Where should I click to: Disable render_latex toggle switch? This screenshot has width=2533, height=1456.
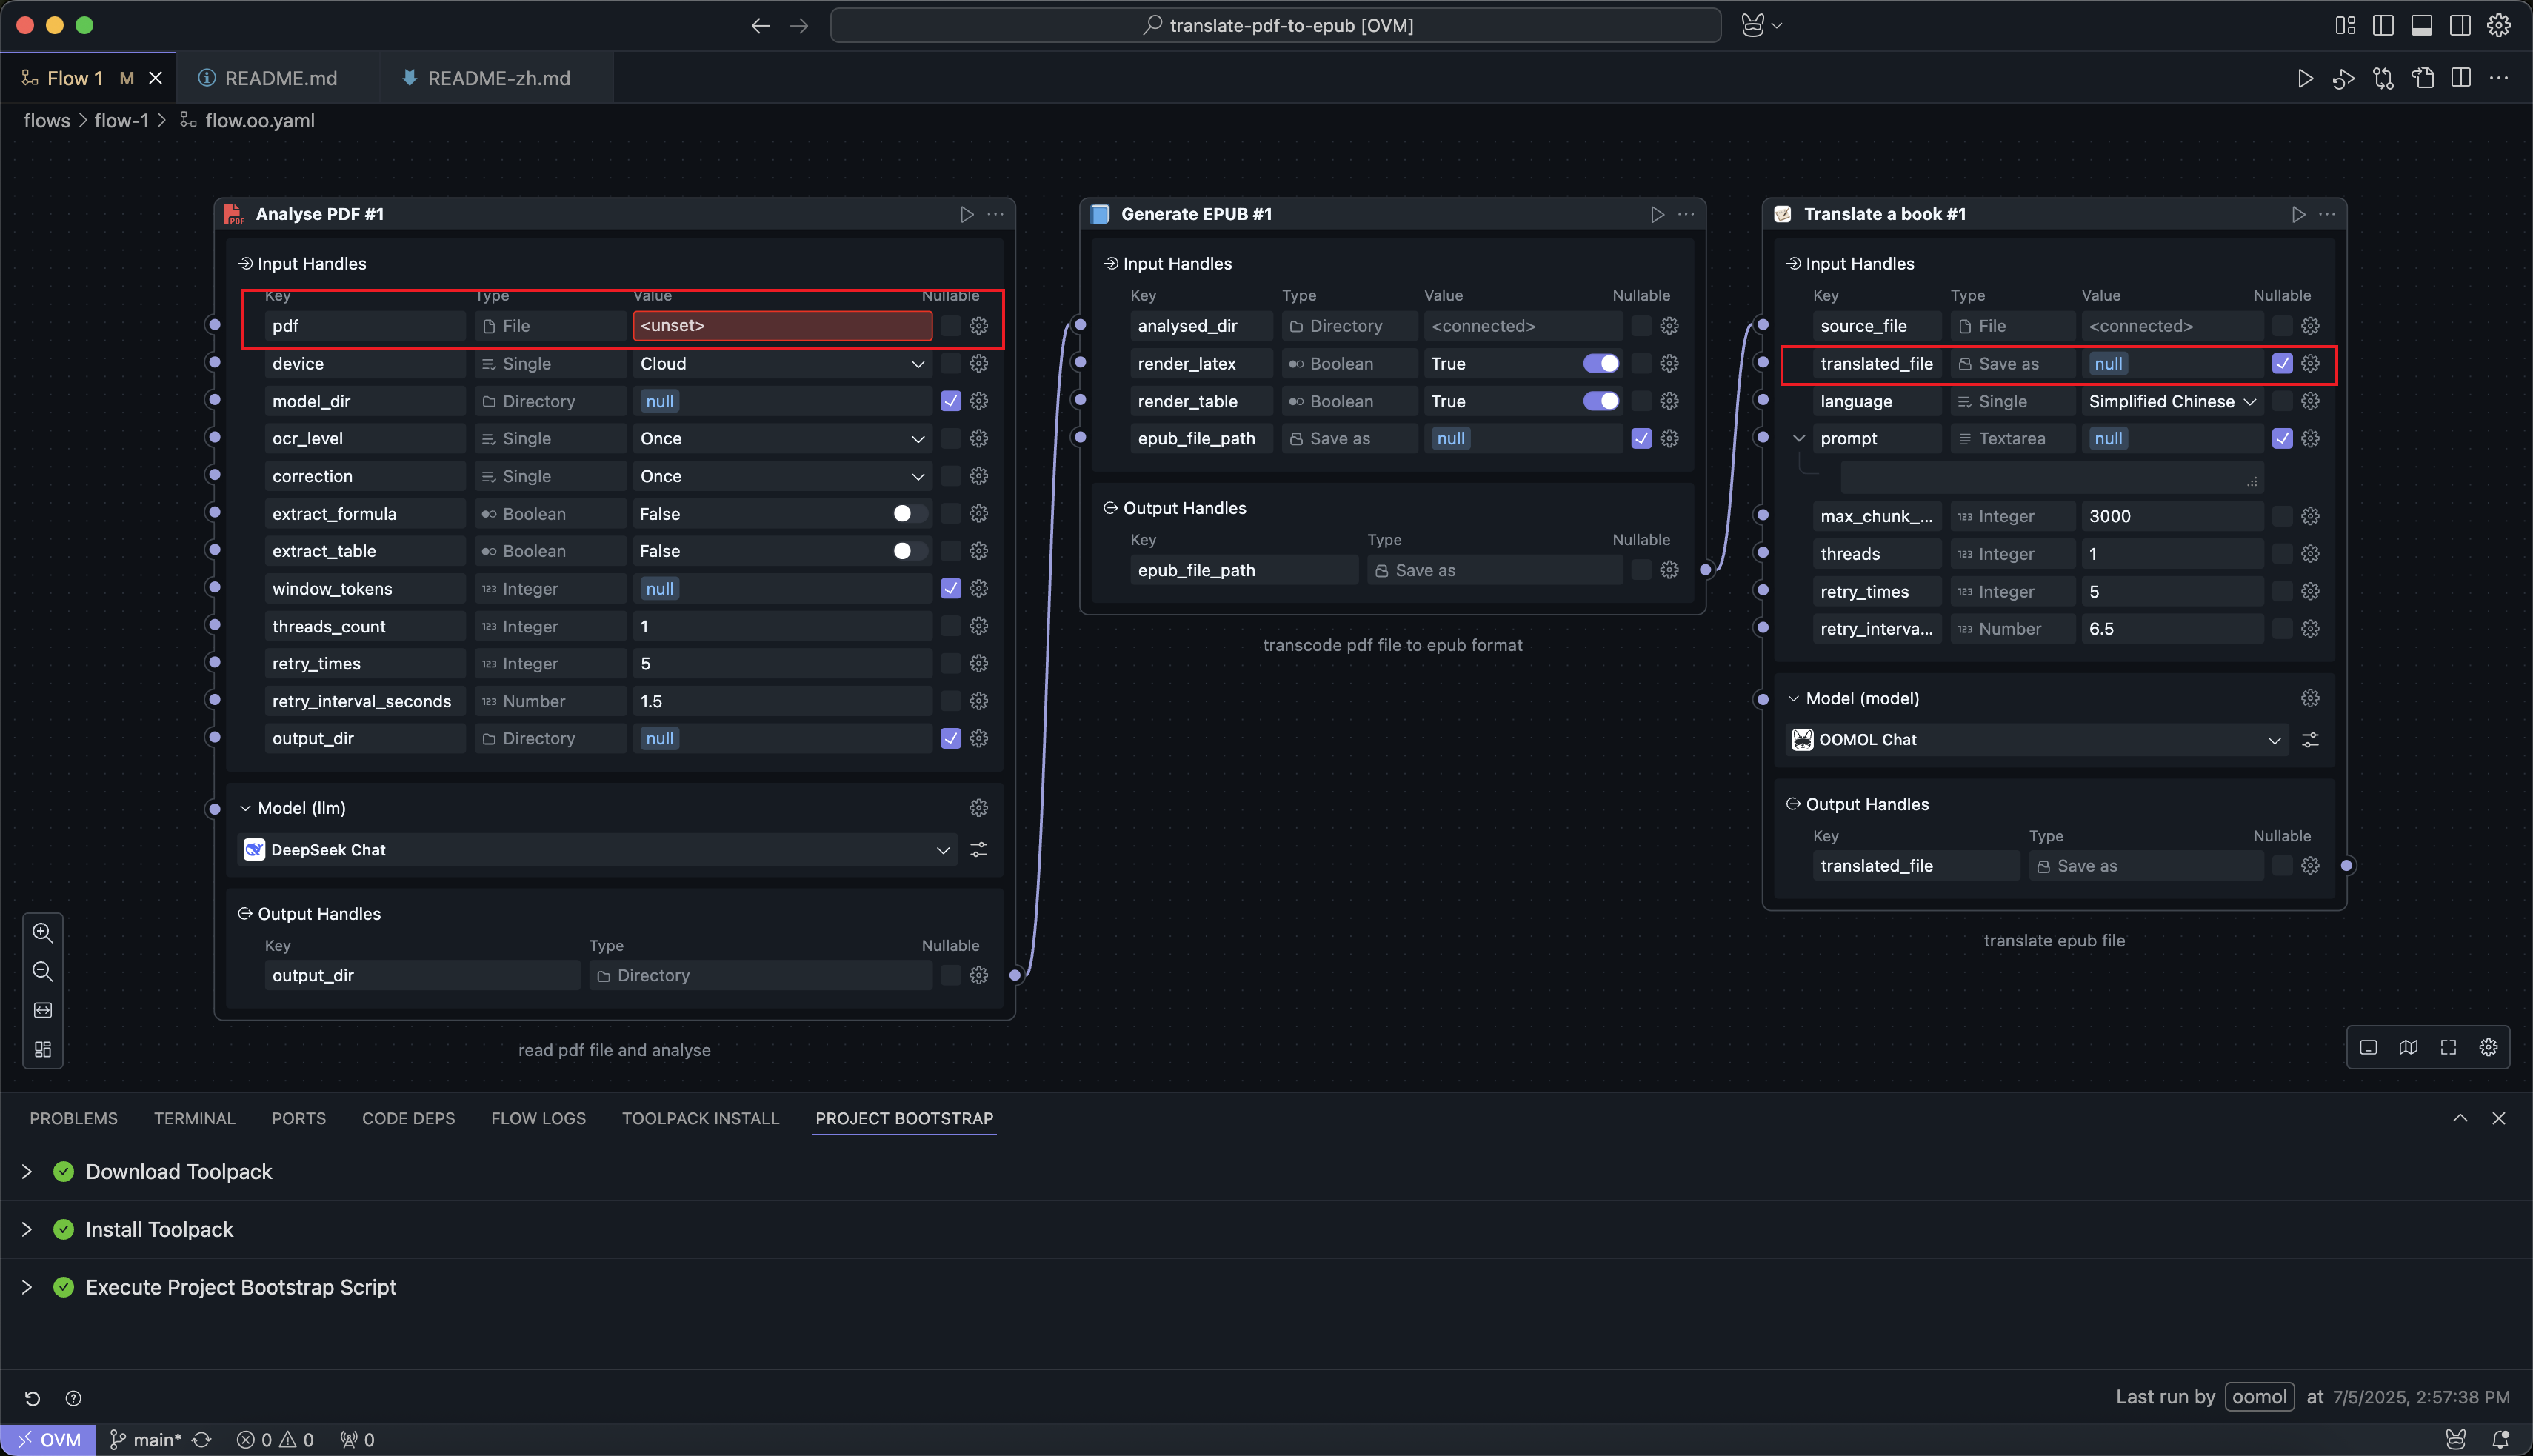coord(1600,364)
